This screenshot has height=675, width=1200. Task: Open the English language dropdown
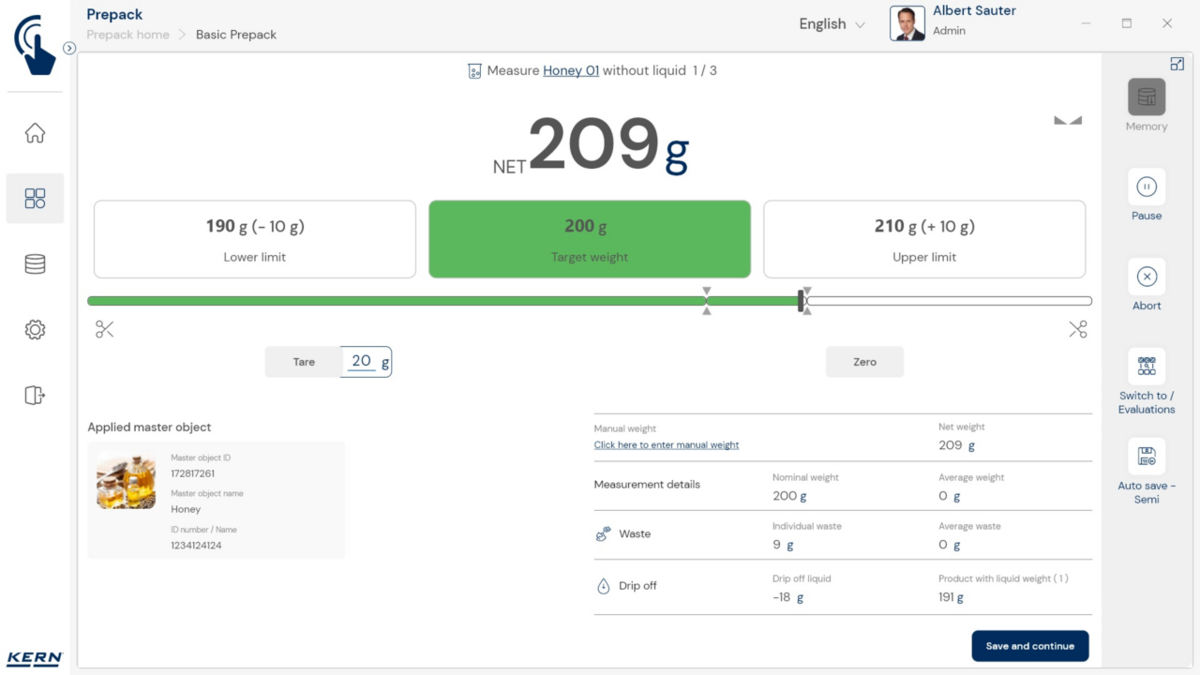point(831,24)
